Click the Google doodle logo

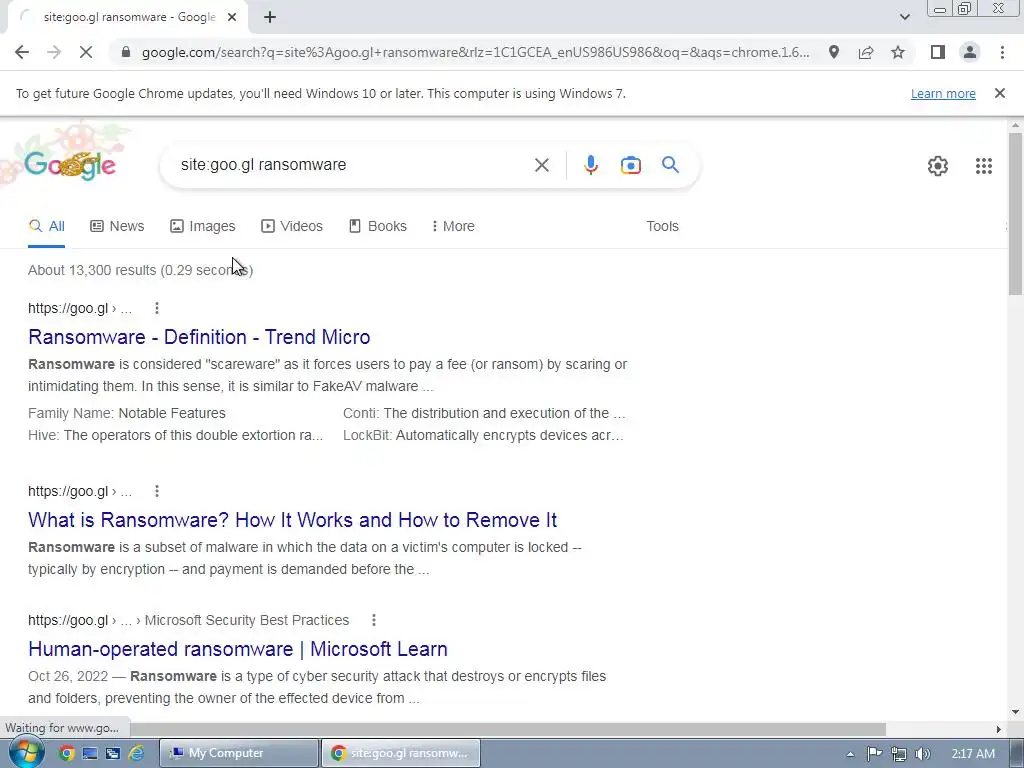pyautogui.click(x=70, y=165)
